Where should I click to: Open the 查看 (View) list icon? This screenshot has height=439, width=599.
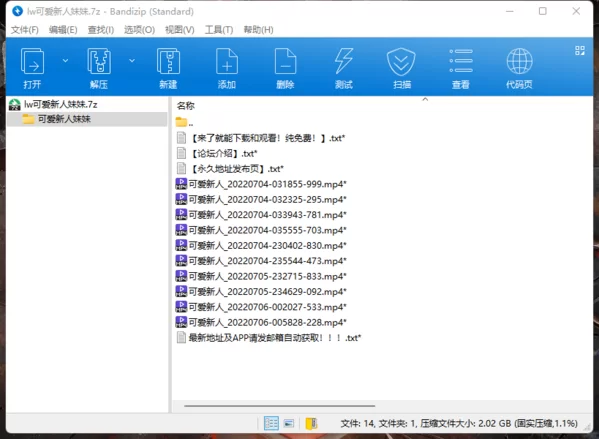point(461,61)
